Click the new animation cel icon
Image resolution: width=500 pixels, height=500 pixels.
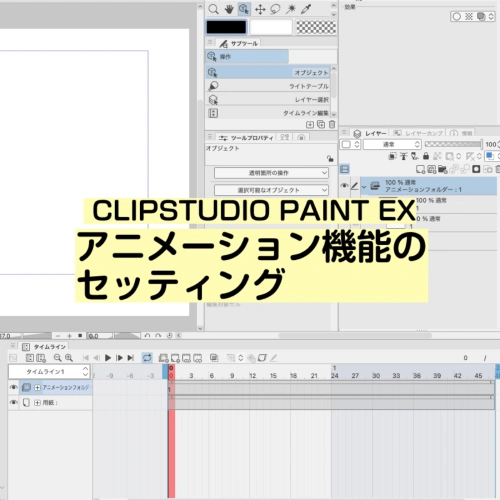(175, 358)
